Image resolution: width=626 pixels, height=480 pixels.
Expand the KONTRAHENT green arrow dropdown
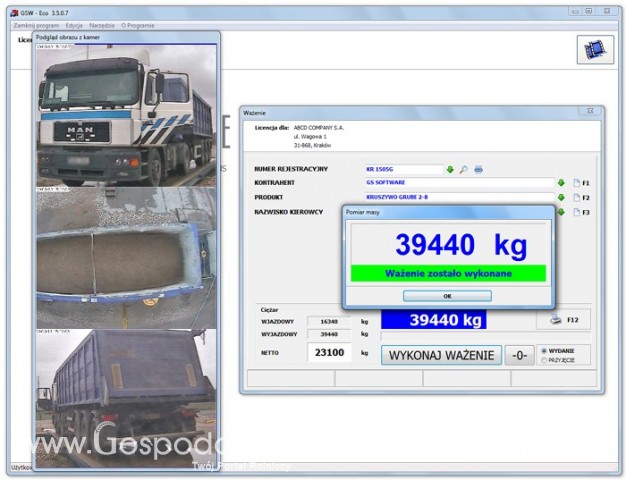[561, 183]
